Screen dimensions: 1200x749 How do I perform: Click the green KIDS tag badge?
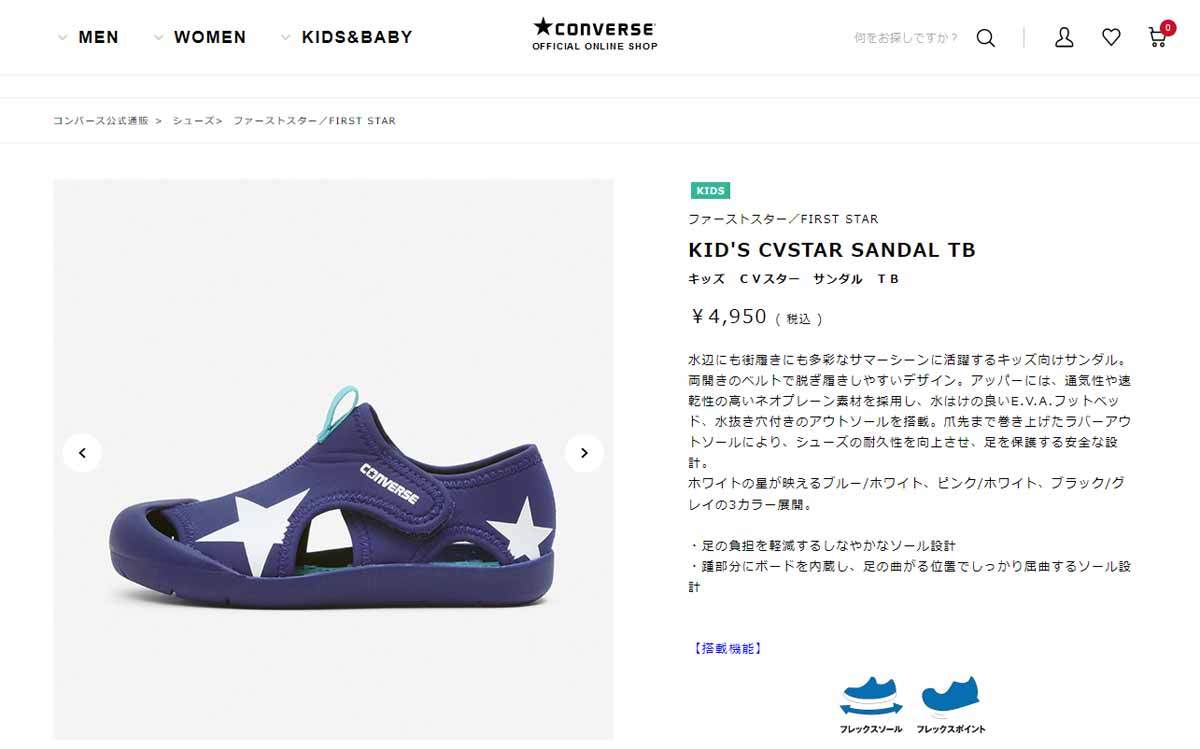pyautogui.click(x=710, y=190)
